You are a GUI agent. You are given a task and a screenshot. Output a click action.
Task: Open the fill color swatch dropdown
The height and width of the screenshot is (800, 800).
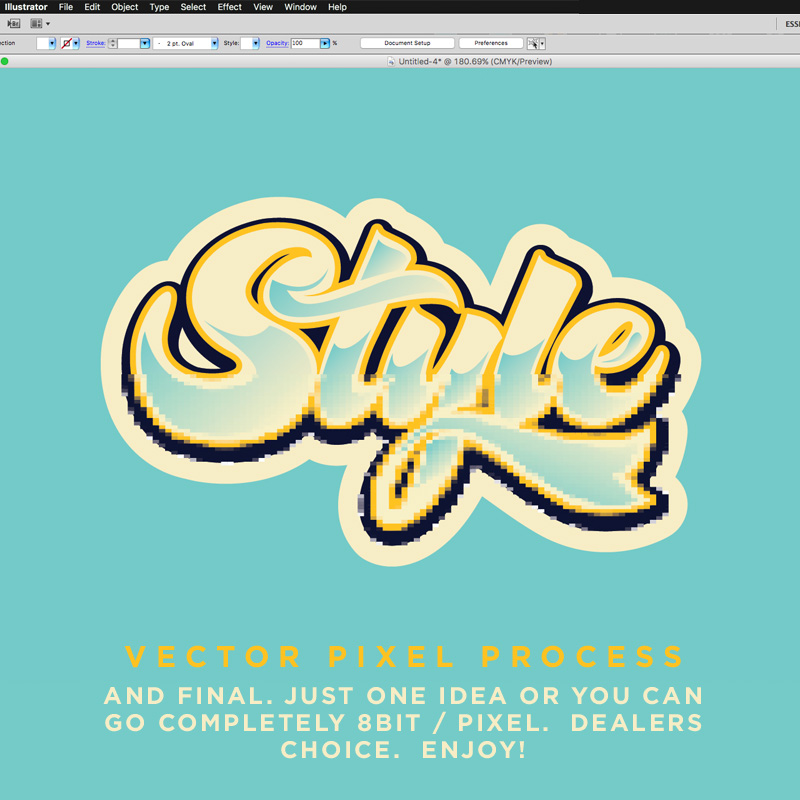click(x=52, y=43)
